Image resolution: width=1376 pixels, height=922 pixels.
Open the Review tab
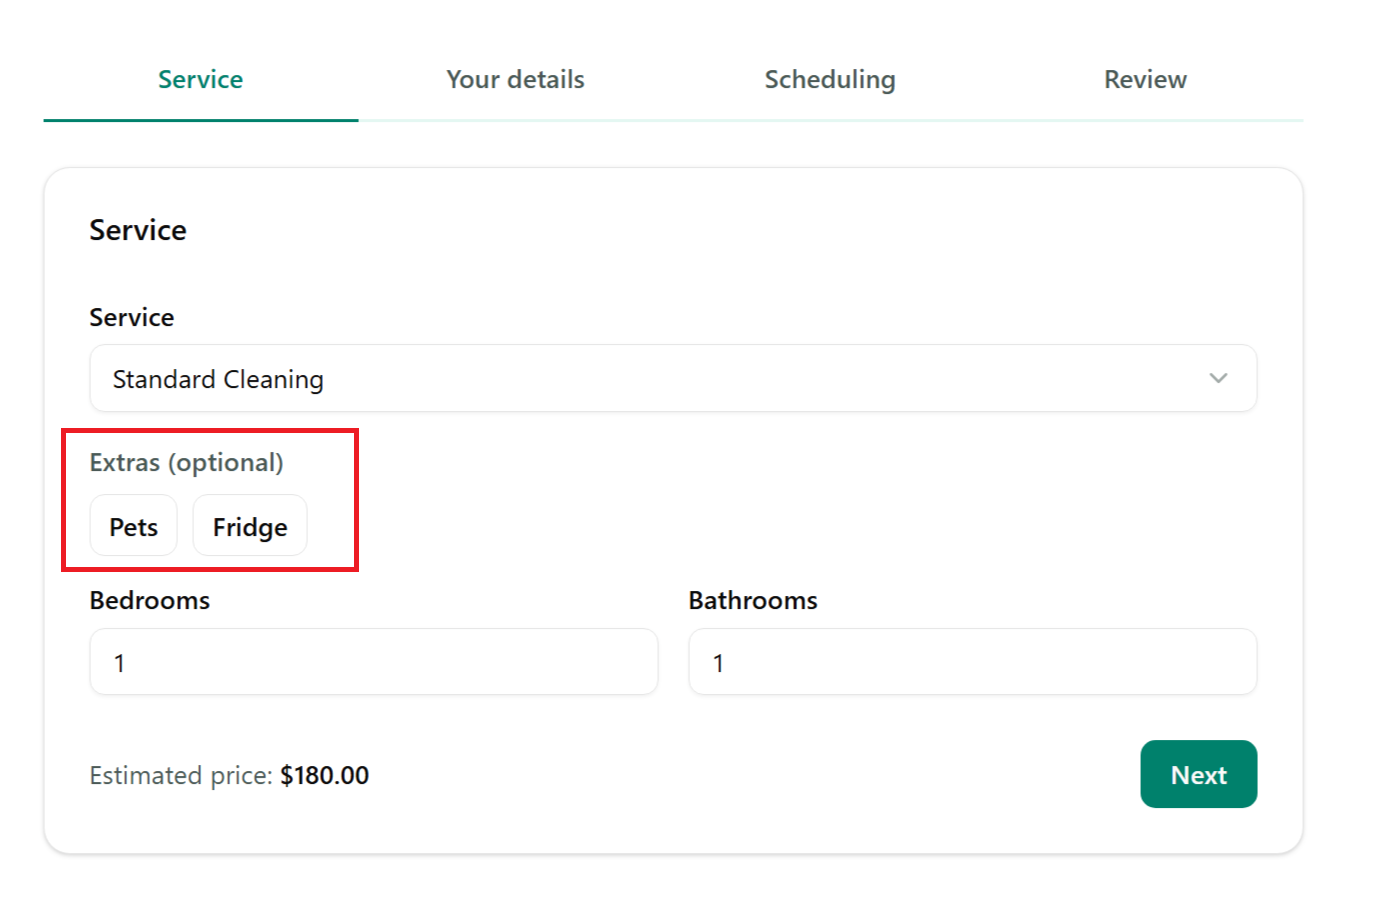tap(1145, 79)
